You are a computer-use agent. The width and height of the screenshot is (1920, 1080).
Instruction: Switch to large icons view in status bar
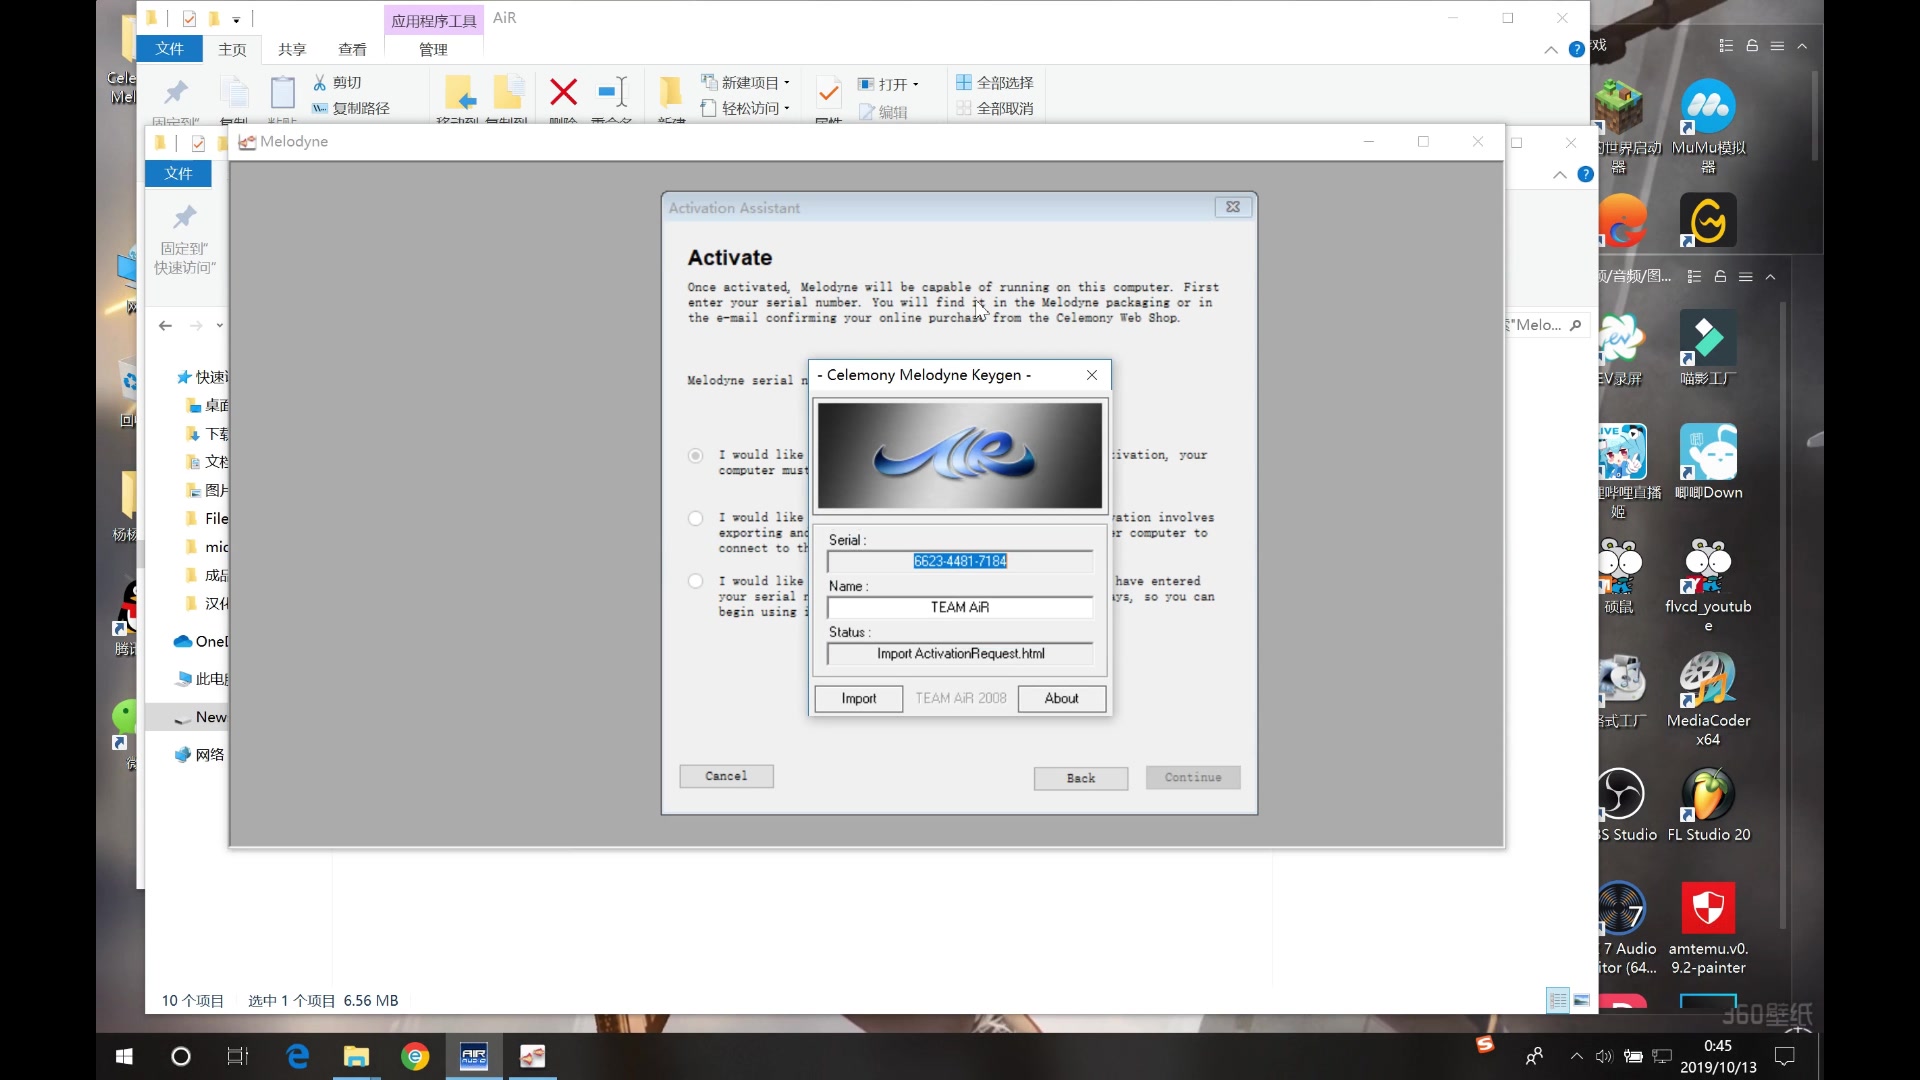[x=1582, y=1000]
